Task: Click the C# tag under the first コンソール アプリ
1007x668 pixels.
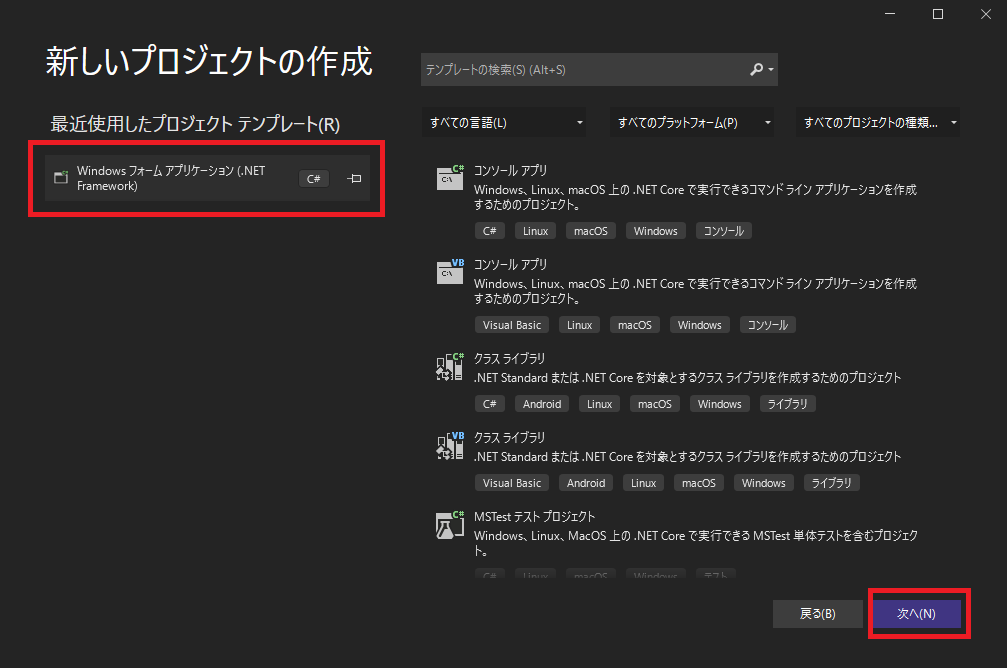Action: coord(489,231)
